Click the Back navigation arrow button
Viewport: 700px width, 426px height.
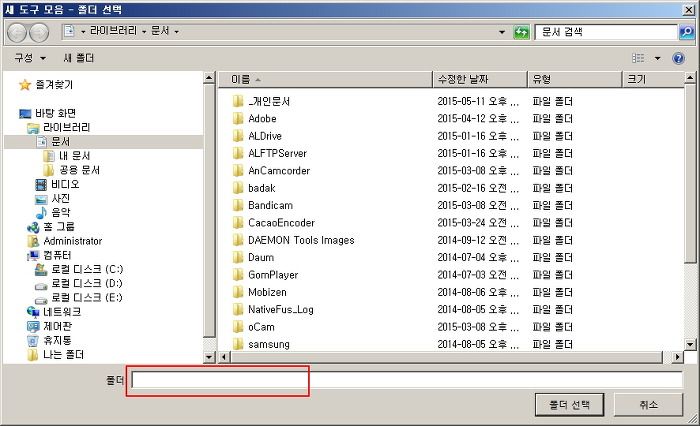[x=17, y=32]
